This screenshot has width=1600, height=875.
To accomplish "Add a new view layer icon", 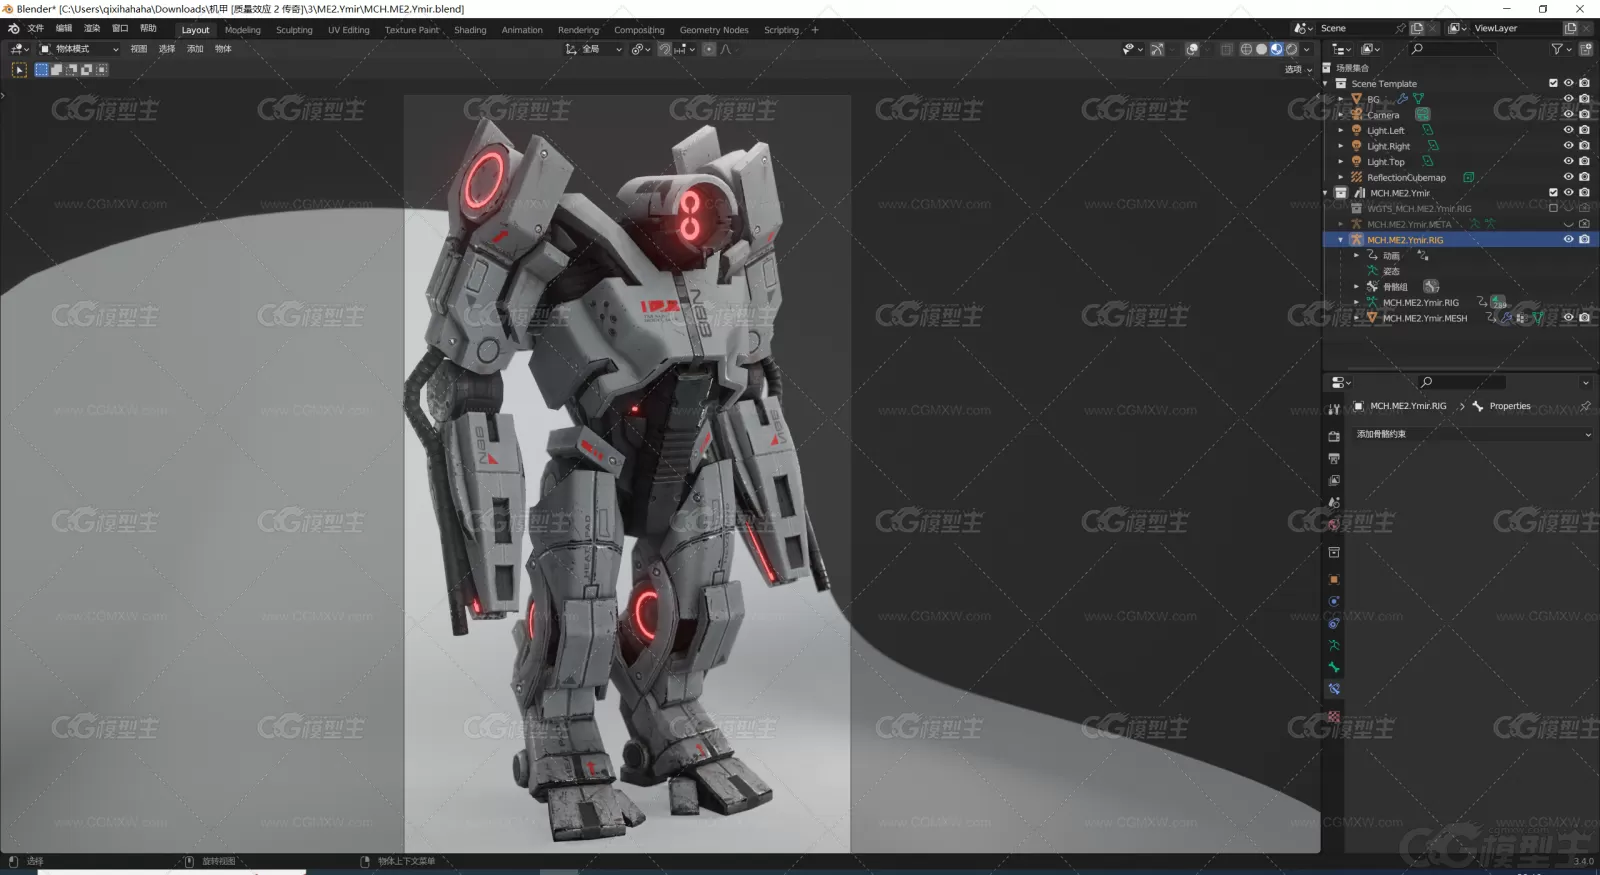I will coord(1570,28).
